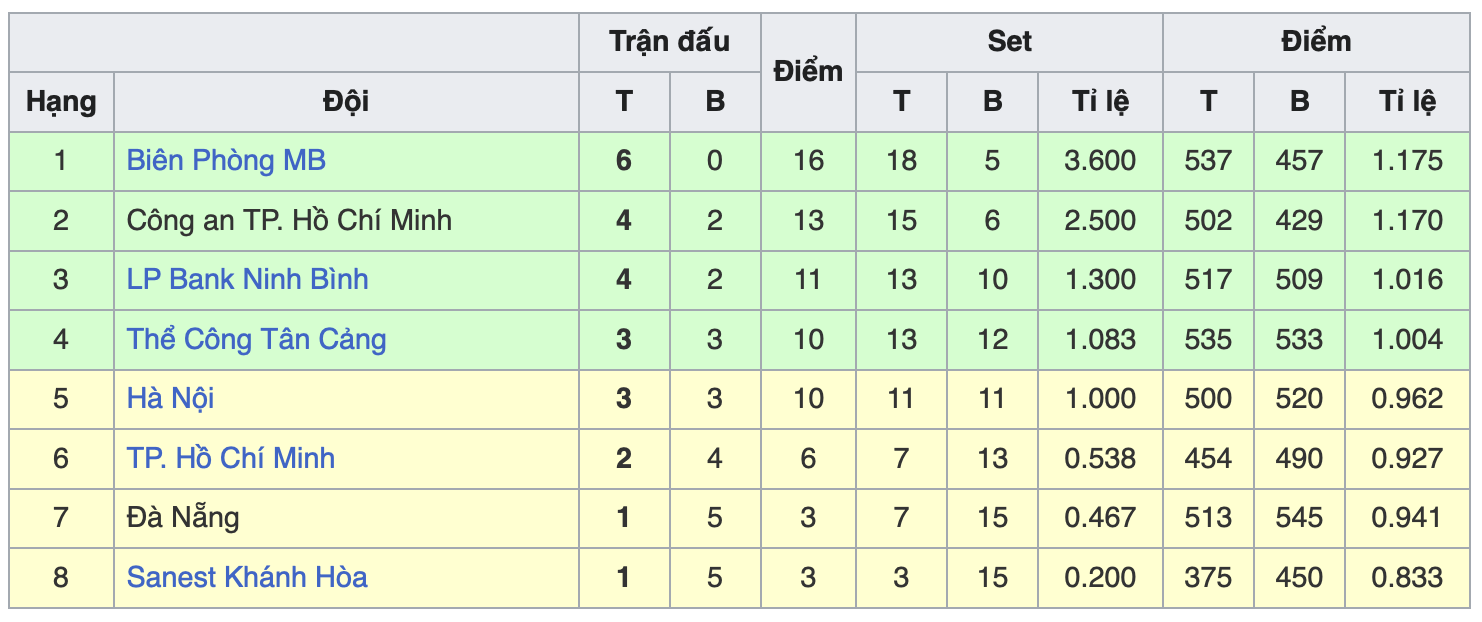Select the Đà Nẵng team name cell
The image size is (1482, 622).
183,518
